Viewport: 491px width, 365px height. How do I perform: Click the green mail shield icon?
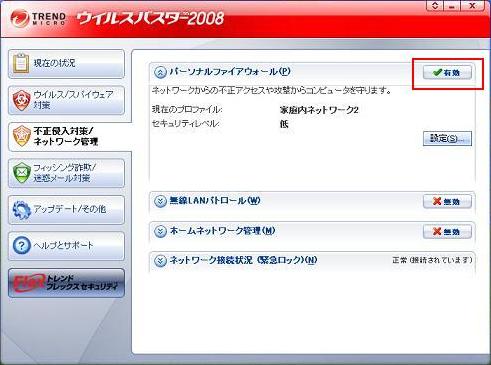pos(22,173)
